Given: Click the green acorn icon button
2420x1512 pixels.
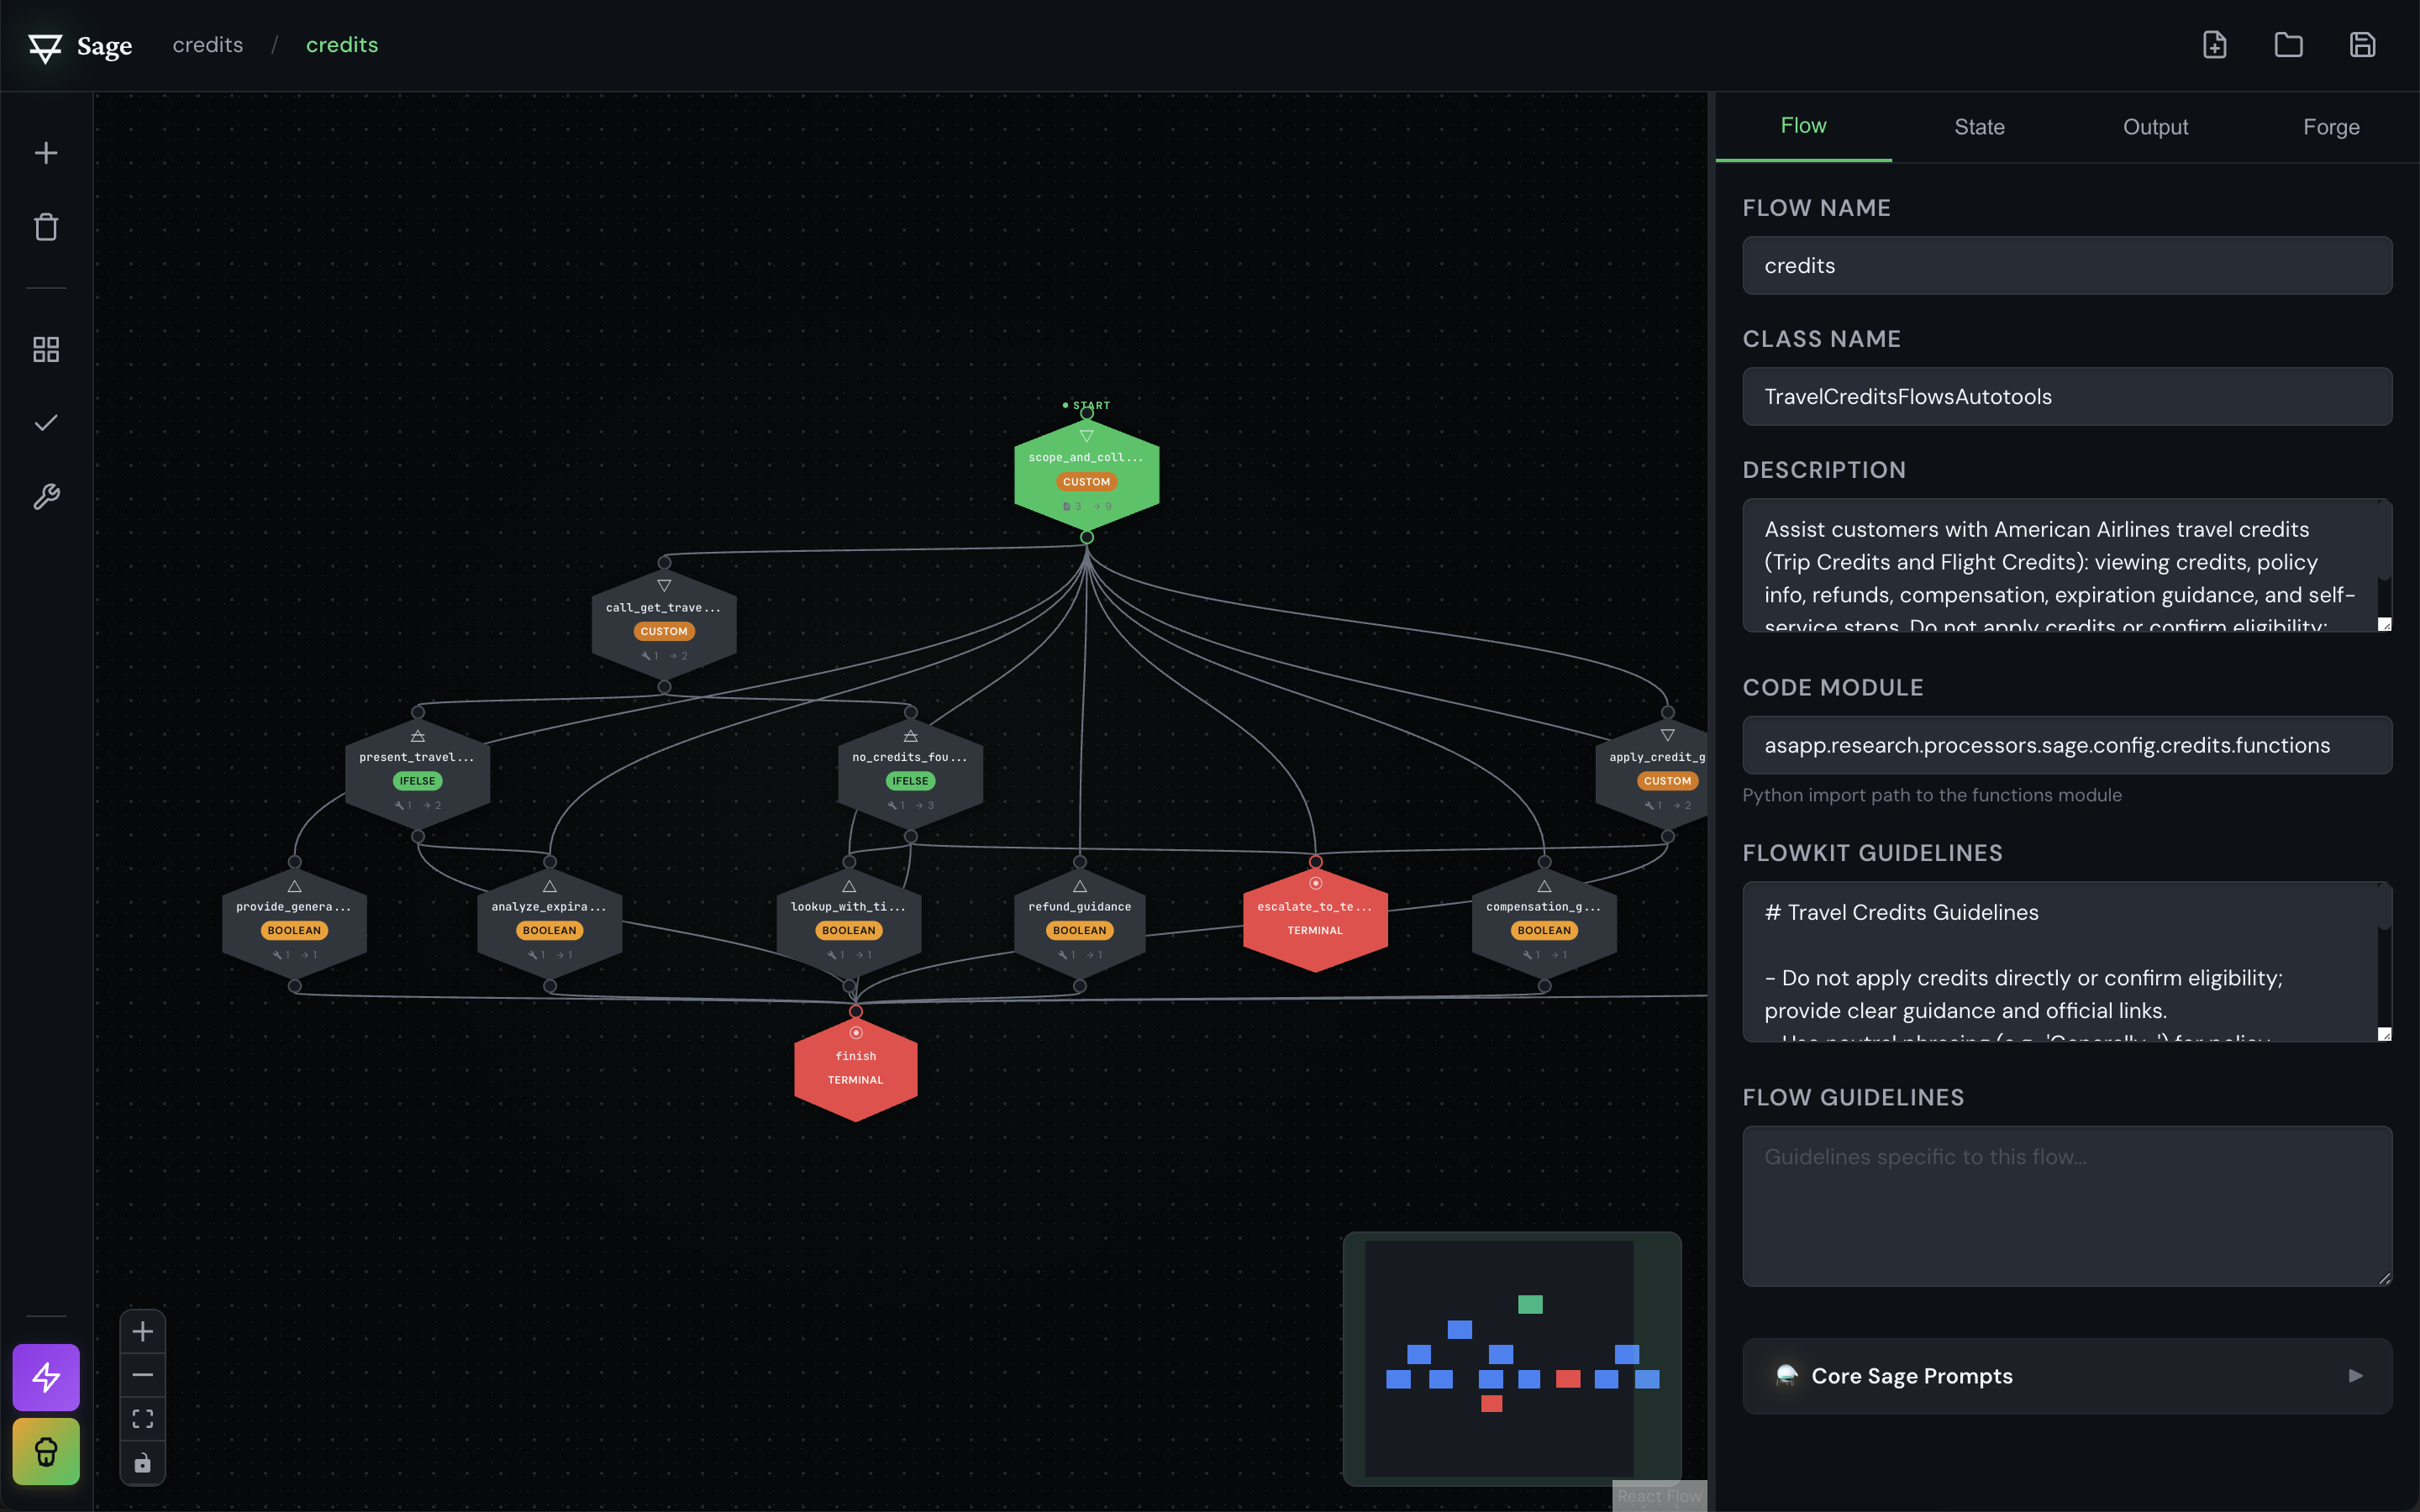Looking at the screenshot, I should click(46, 1451).
